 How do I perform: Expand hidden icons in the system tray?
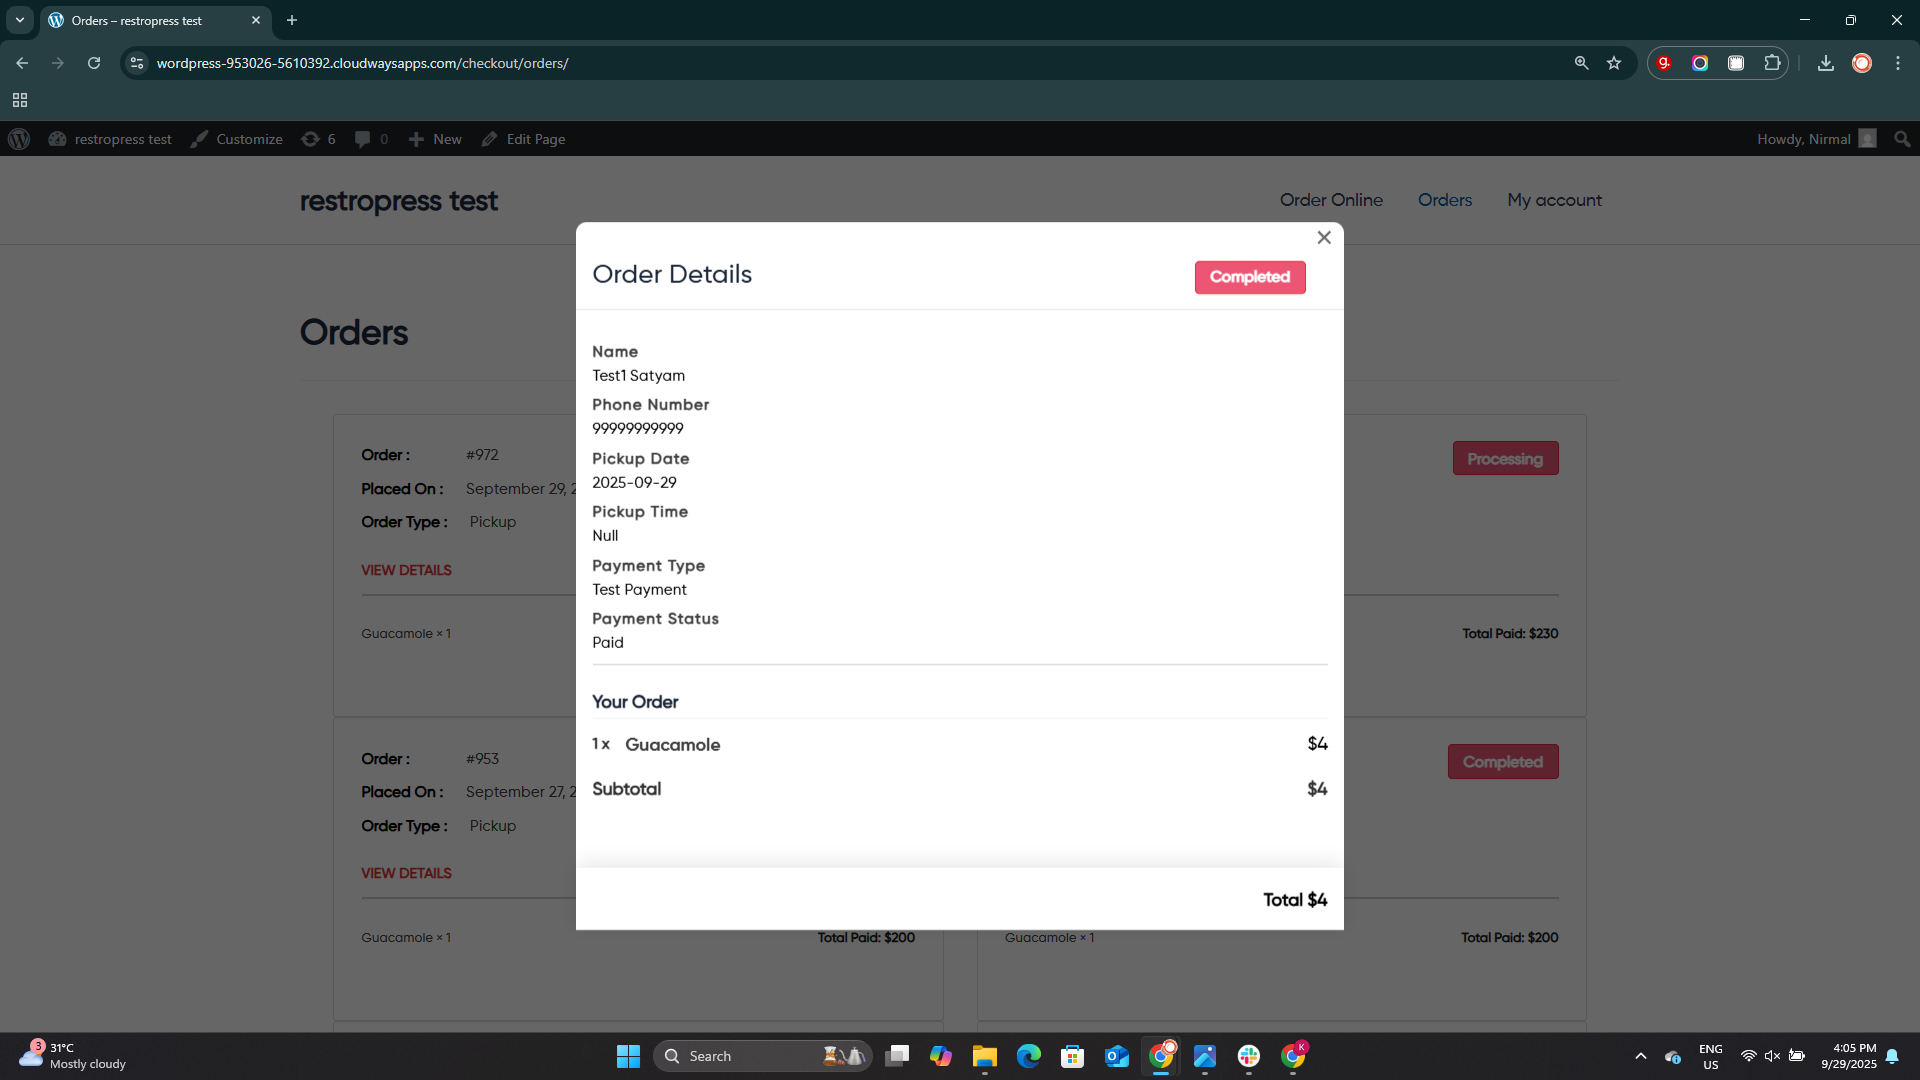click(1640, 1056)
